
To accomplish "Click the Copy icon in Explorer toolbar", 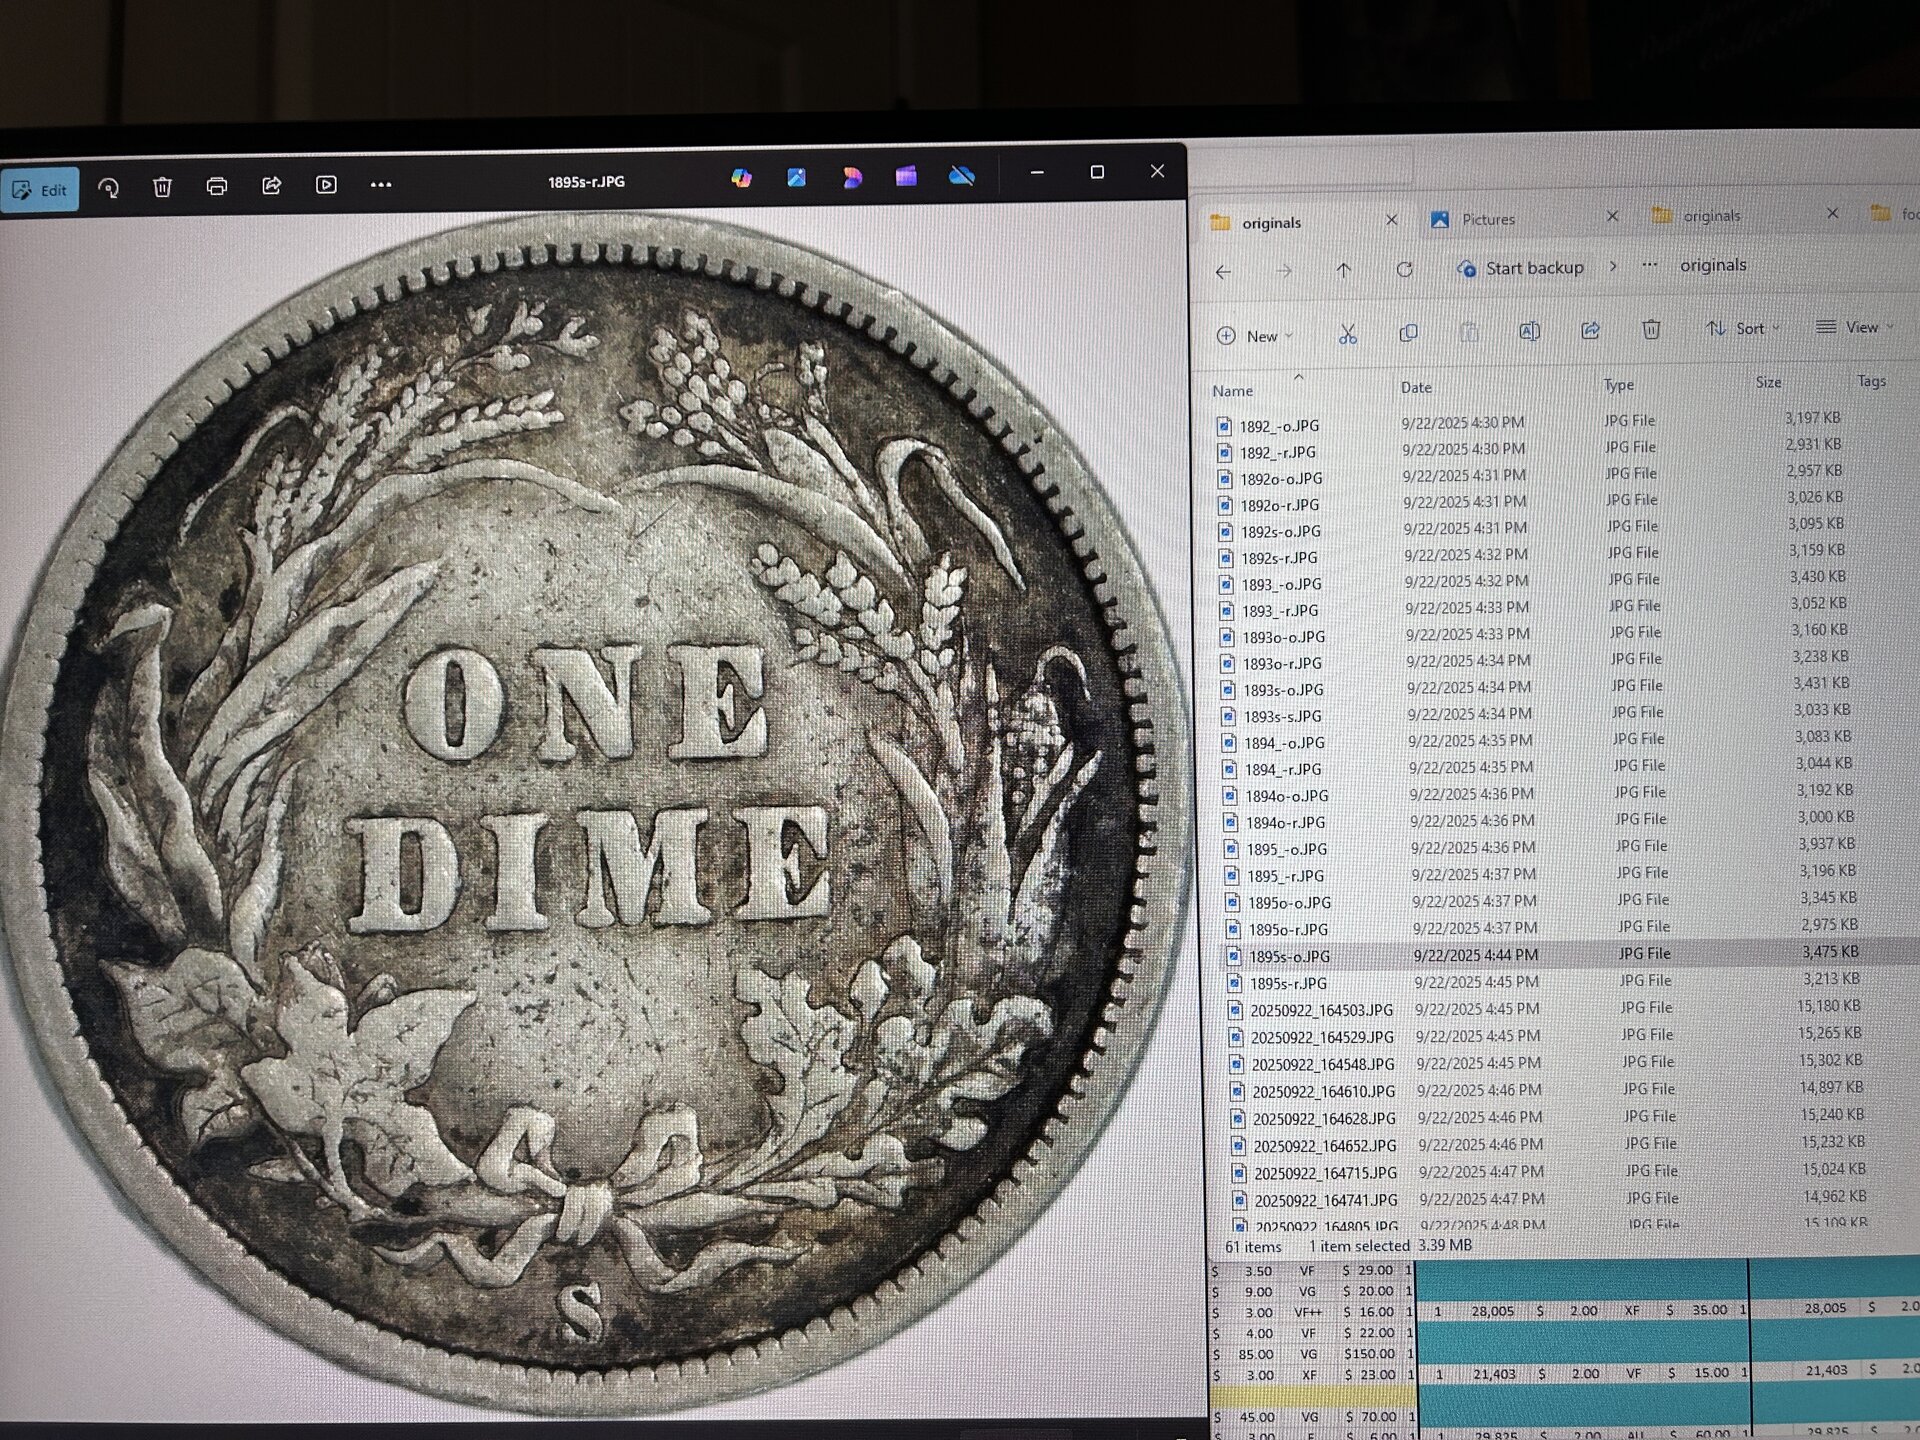I will click(x=1408, y=333).
